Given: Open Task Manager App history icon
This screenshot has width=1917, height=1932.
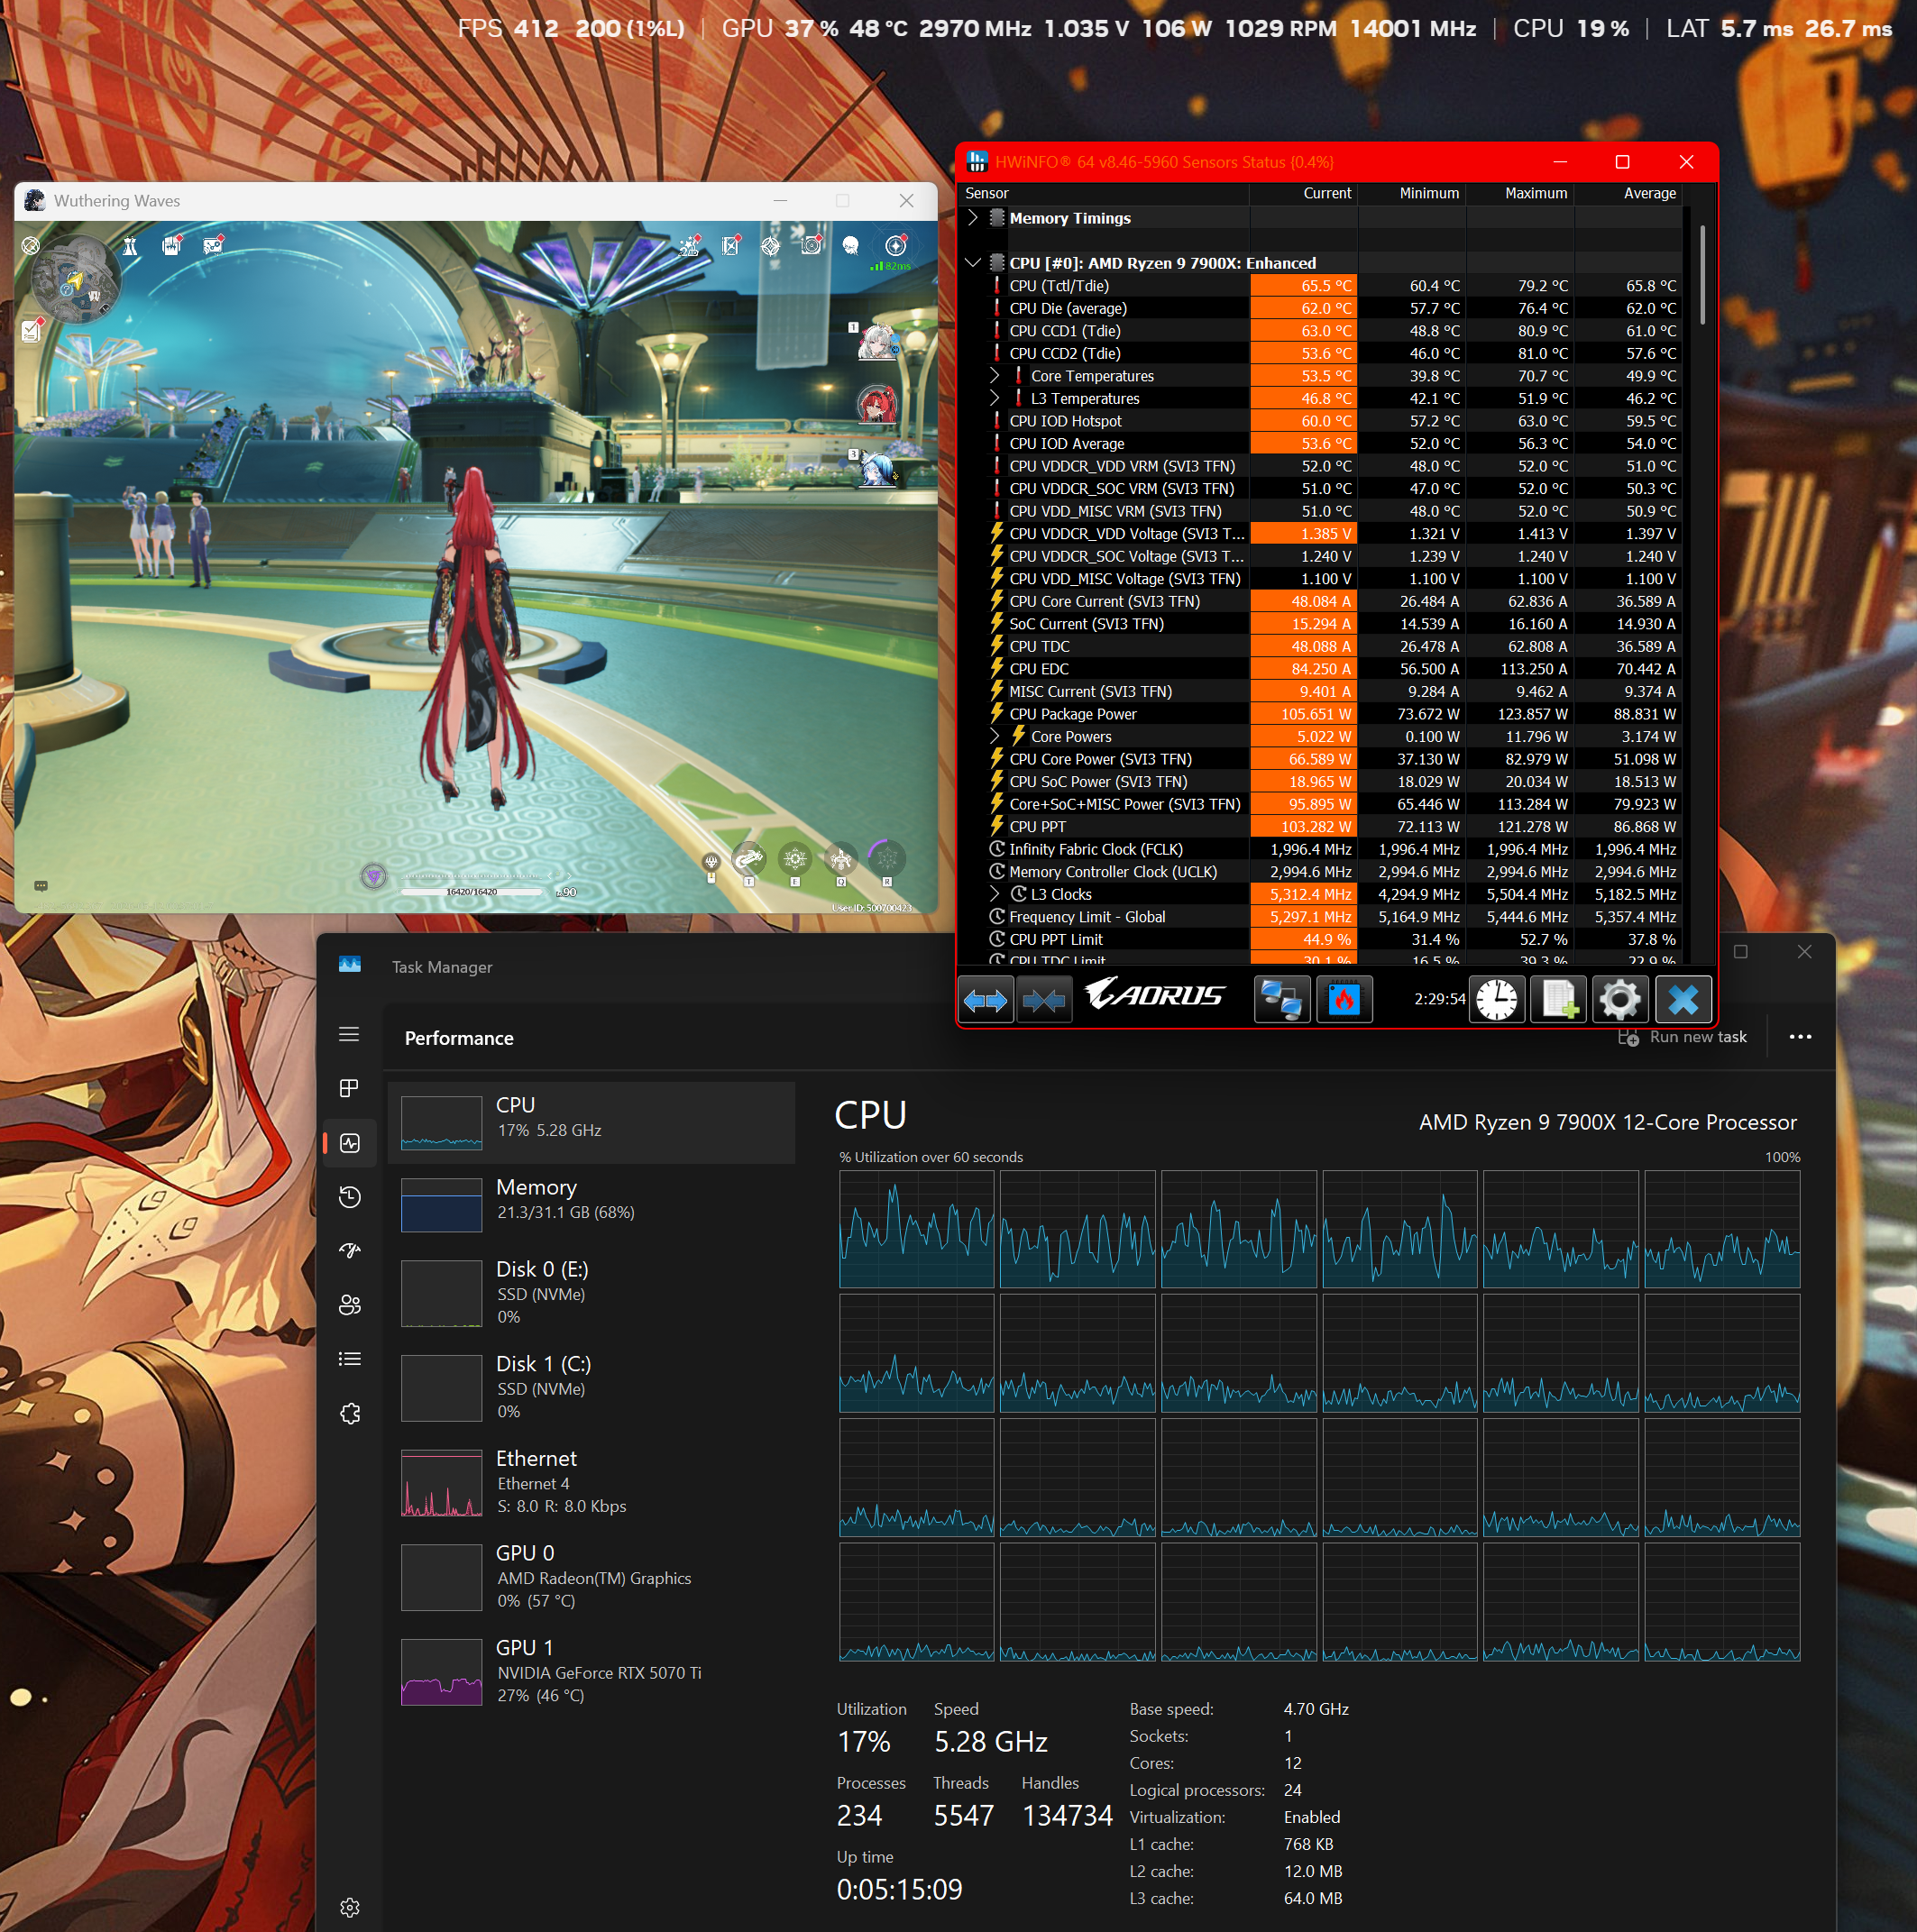Looking at the screenshot, I should (x=349, y=1197).
